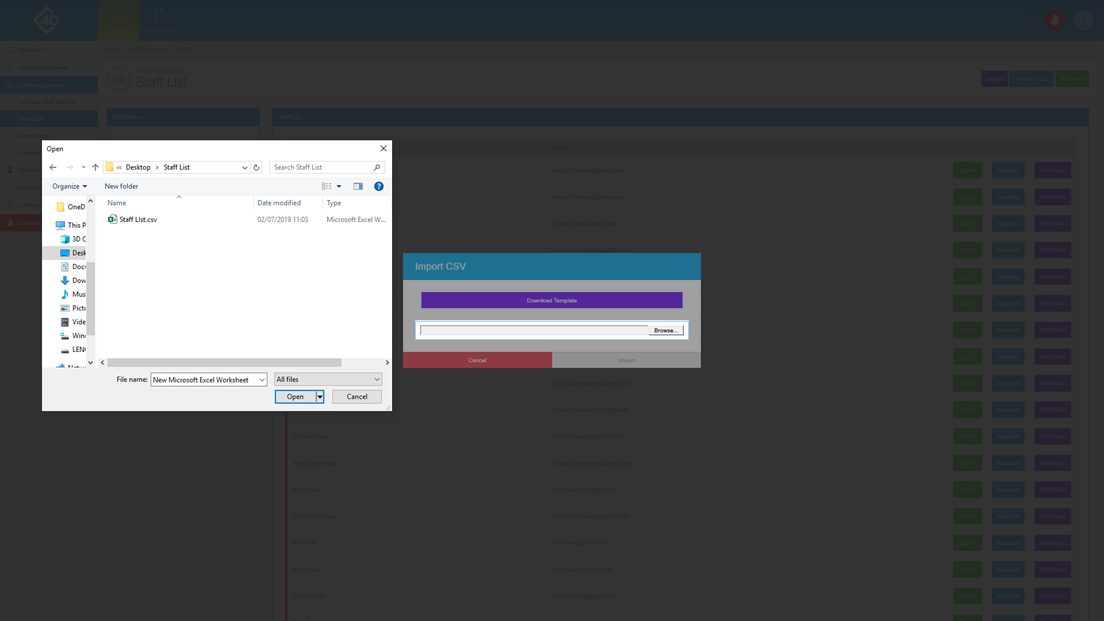Close the Open dialog window
1104x621 pixels.
pos(383,149)
